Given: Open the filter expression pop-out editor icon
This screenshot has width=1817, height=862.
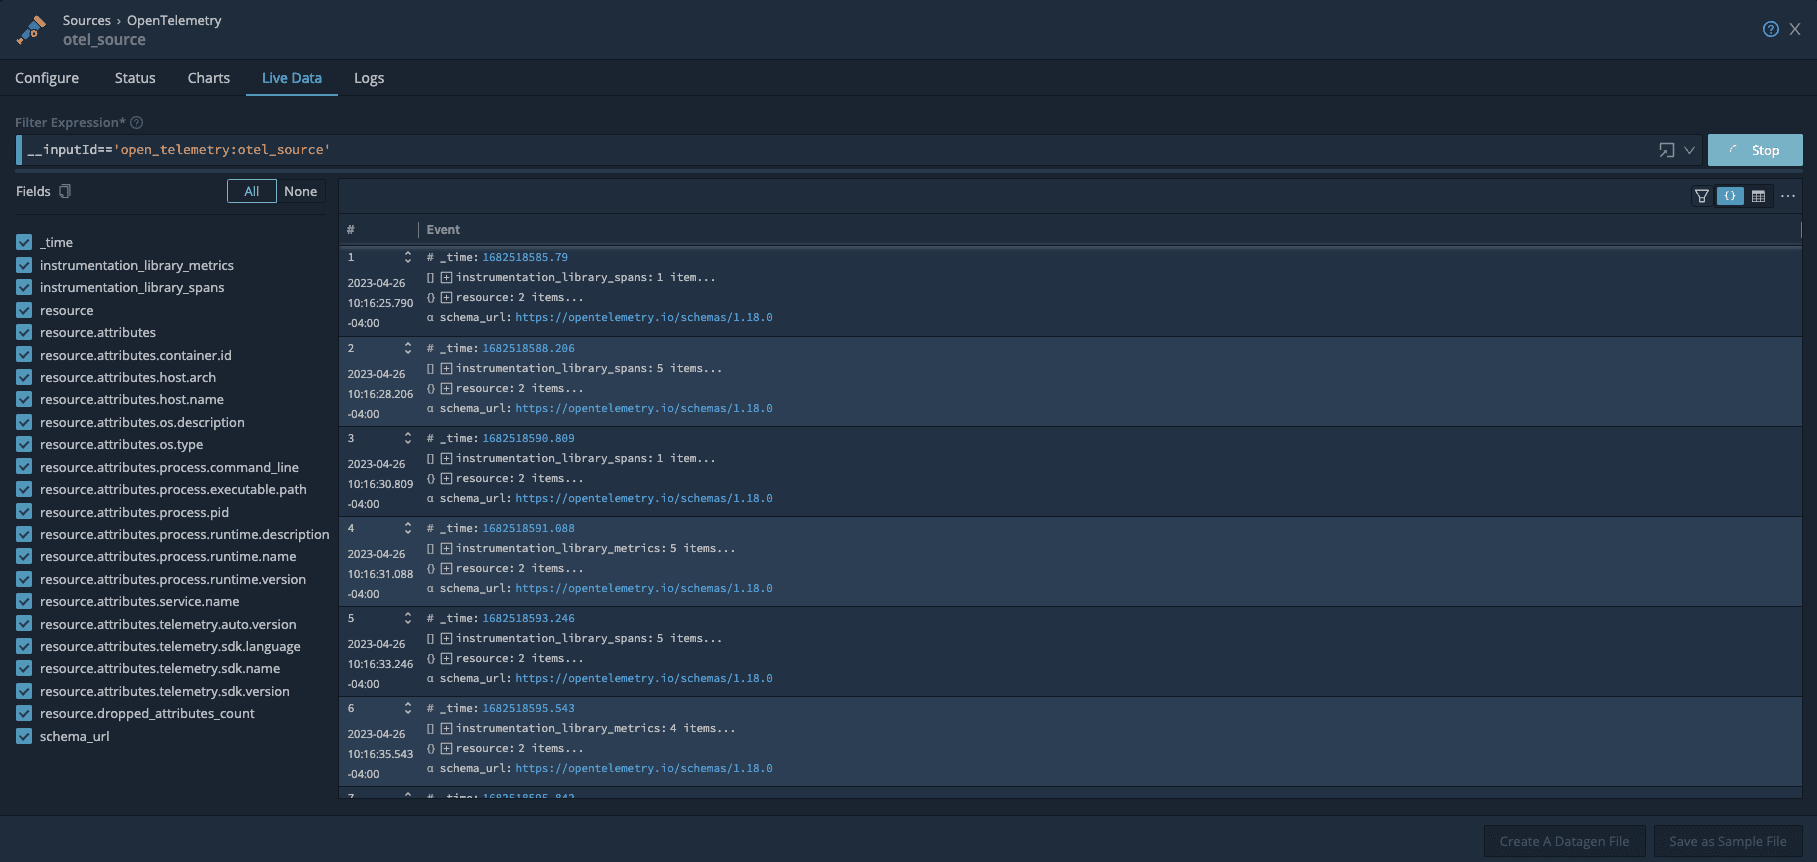Looking at the screenshot, I should [1666, 150].
